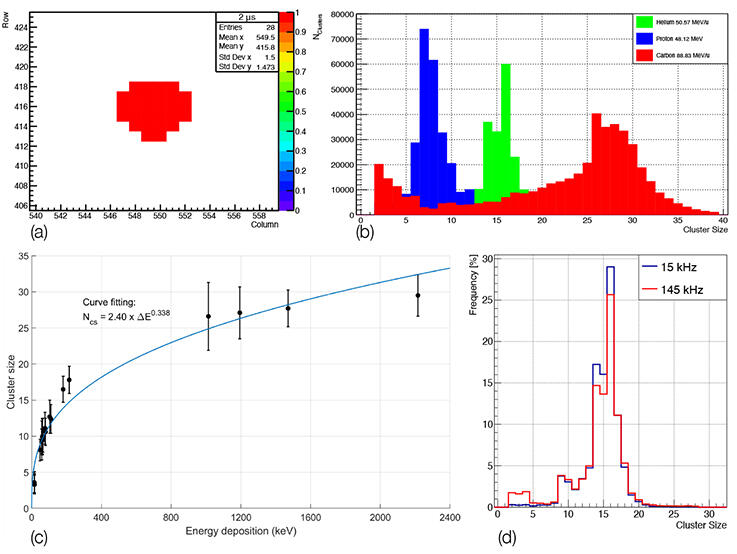This screenshot has width=737, height=554.
Task: Click the 'Mean x' row in statistics box
Action: (x=243, y=36)
